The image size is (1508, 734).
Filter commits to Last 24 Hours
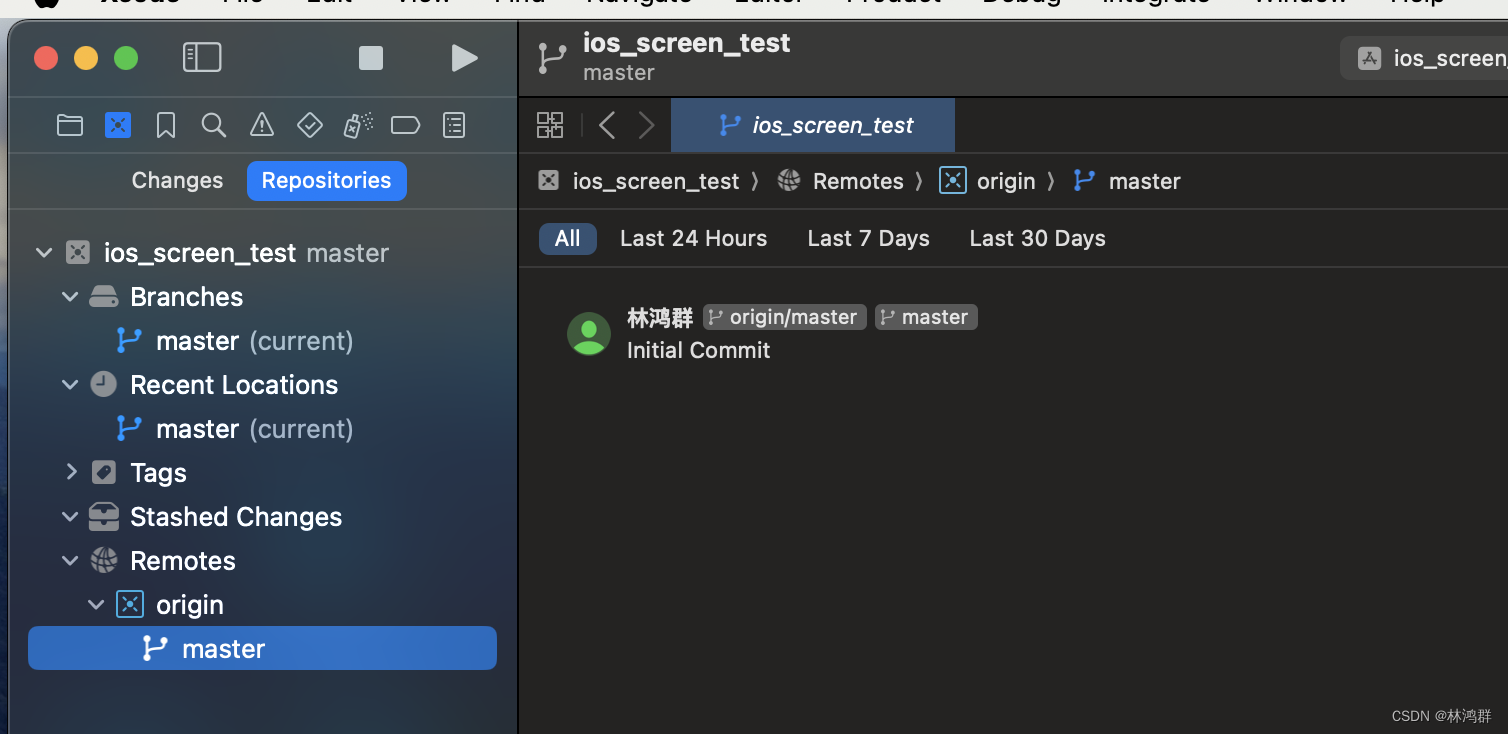coord(693,238)
